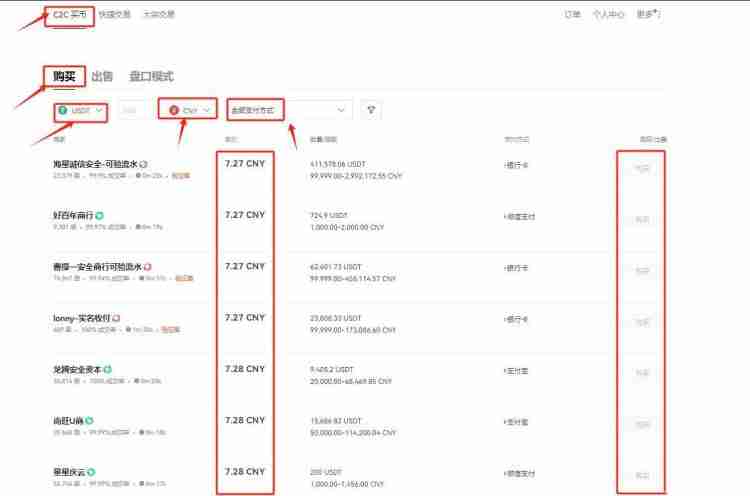Screen dimensions: 750x496
Task: Open the 盘口模式 tab
Action: [151, 76]
